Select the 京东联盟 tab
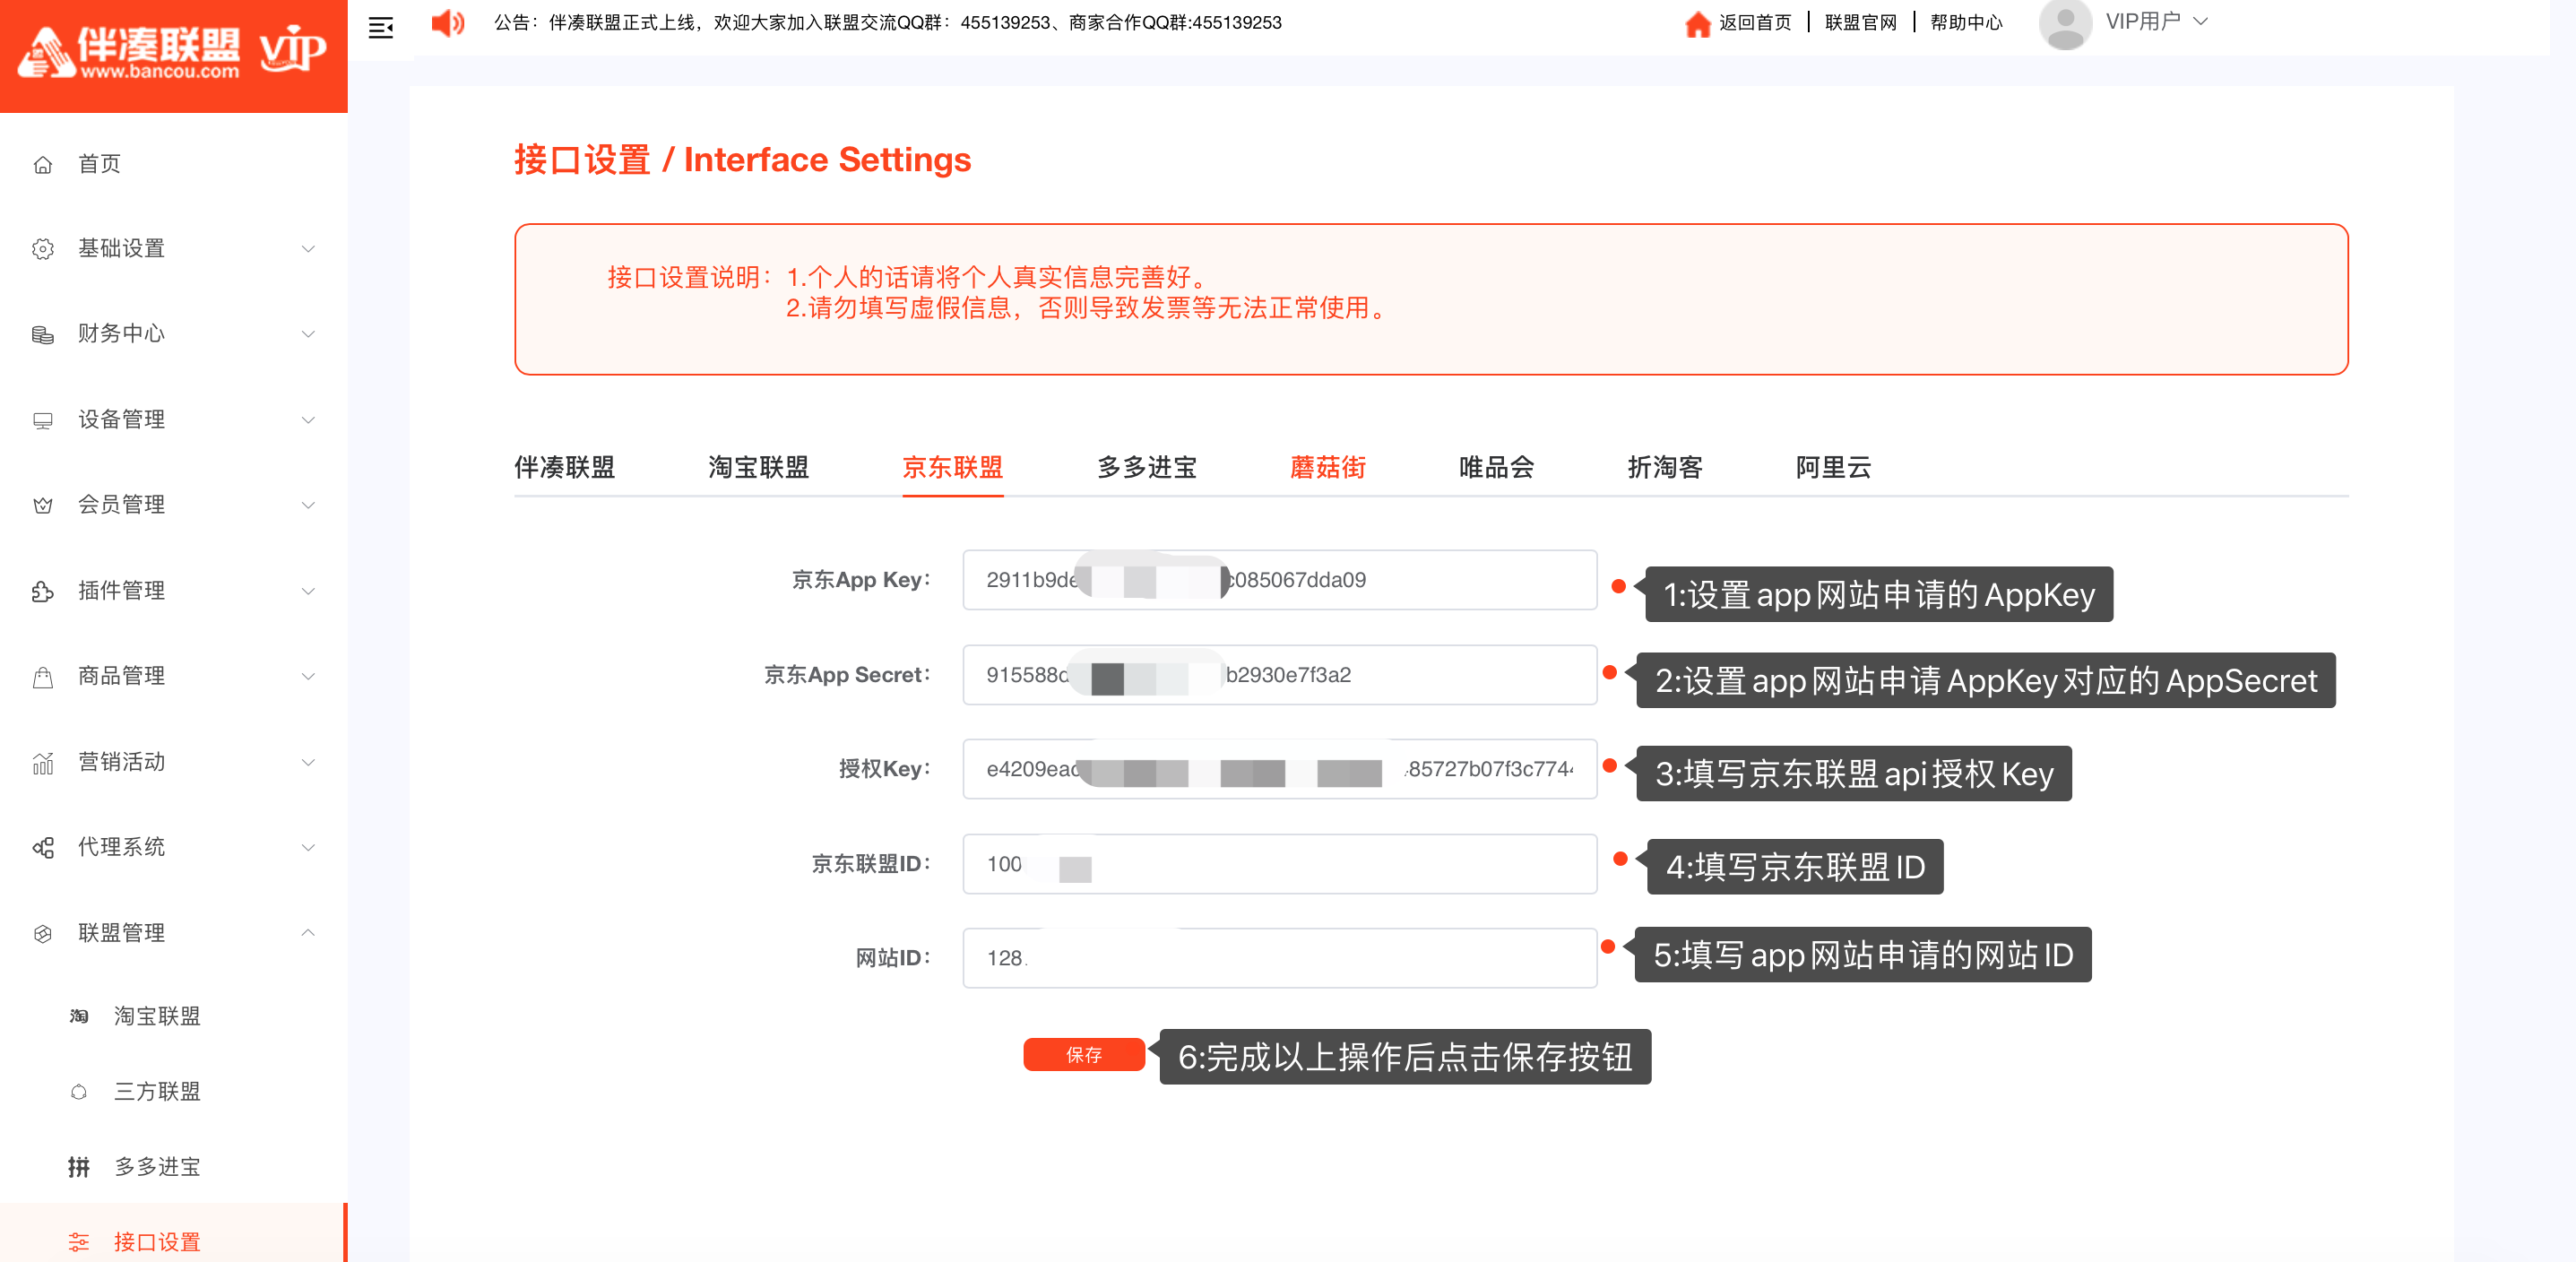The height and width of the screenshot is (1262, 2576). pos(952,467)
